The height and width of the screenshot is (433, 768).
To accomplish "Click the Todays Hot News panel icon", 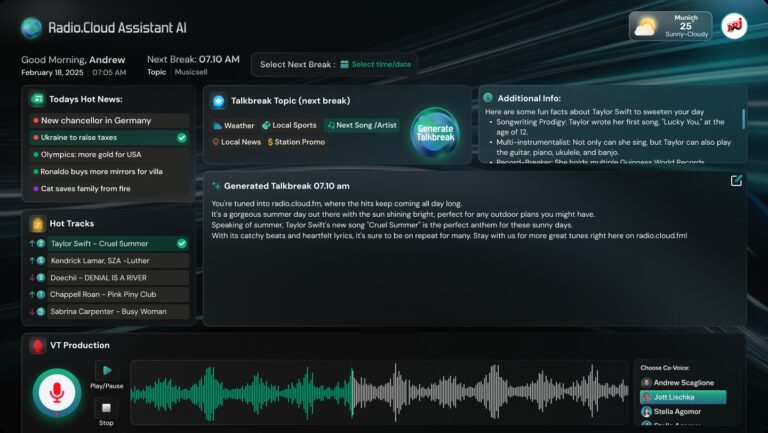I will pos(37,99).
